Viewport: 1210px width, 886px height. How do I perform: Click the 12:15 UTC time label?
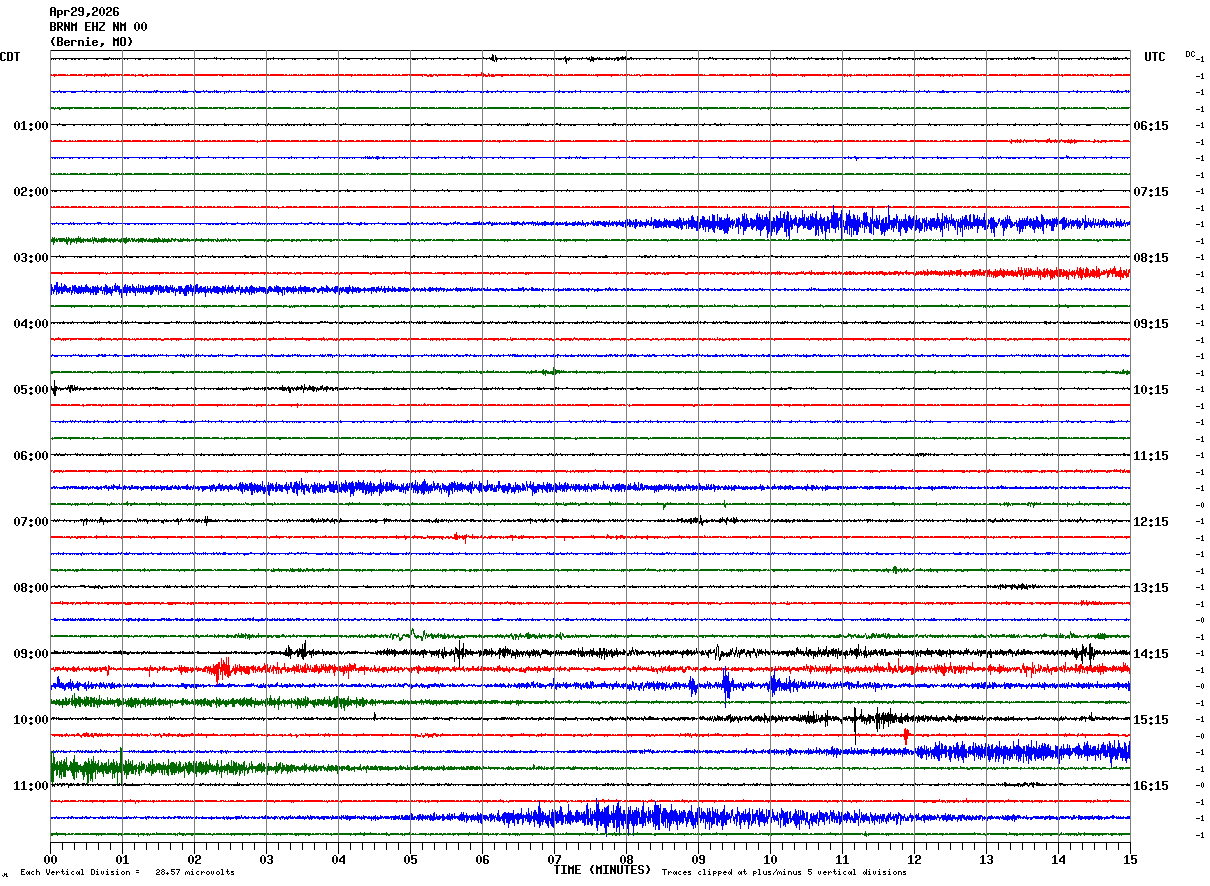click(1150, 522)
